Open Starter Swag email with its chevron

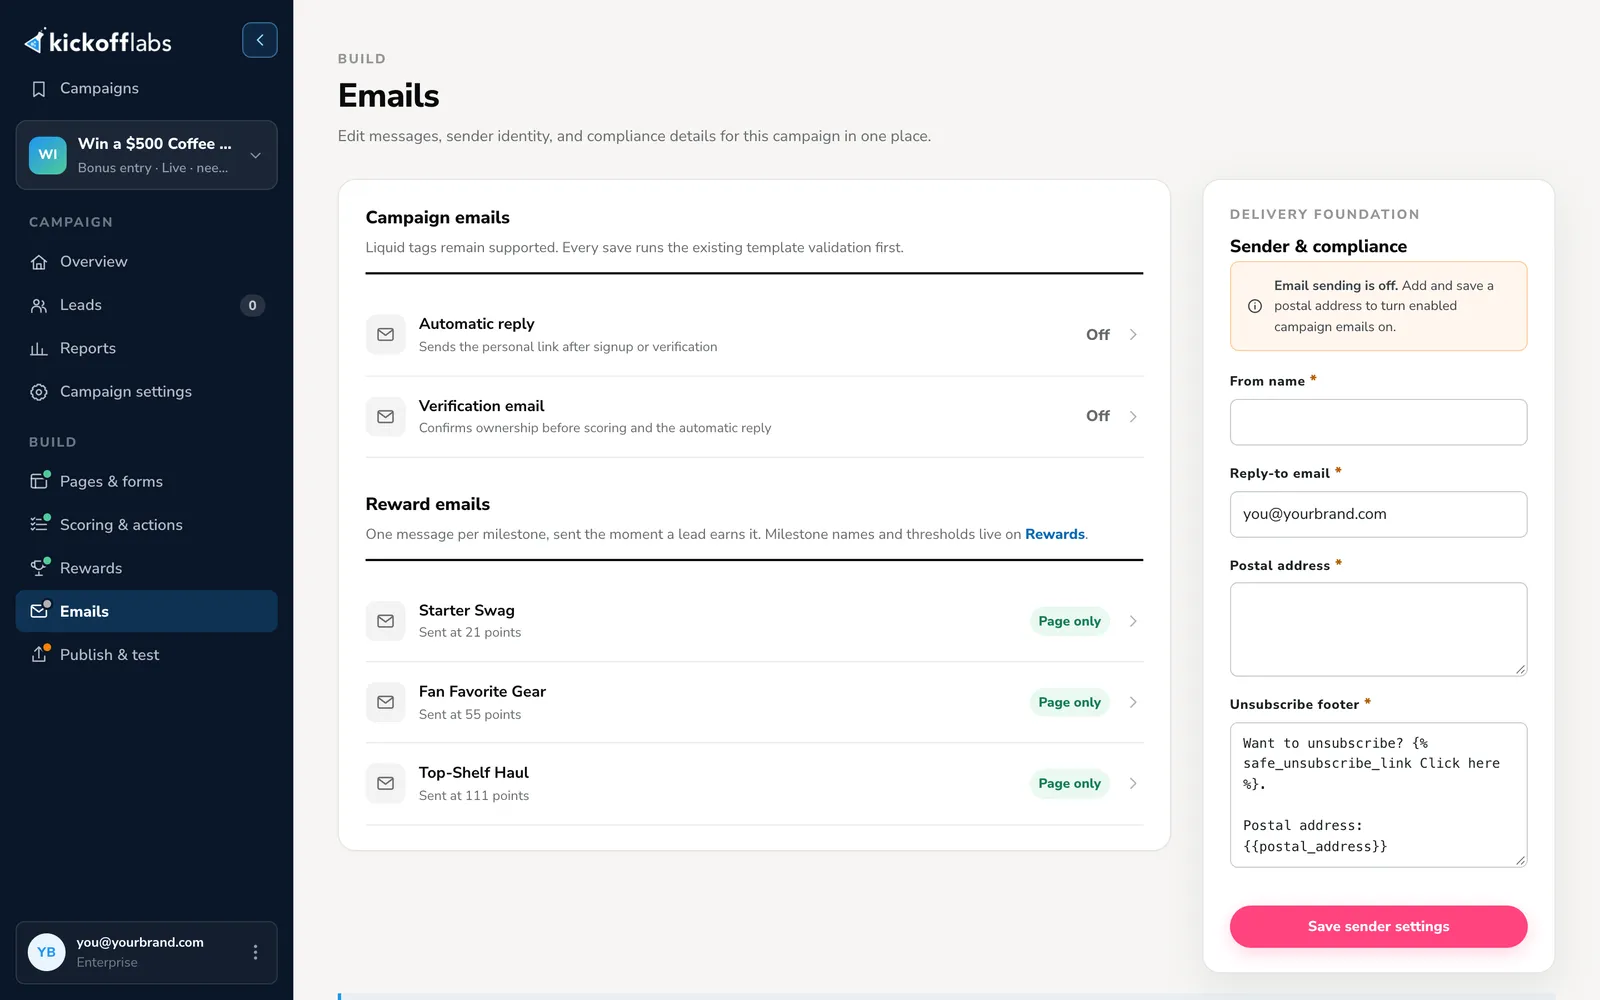[1133, 621]
